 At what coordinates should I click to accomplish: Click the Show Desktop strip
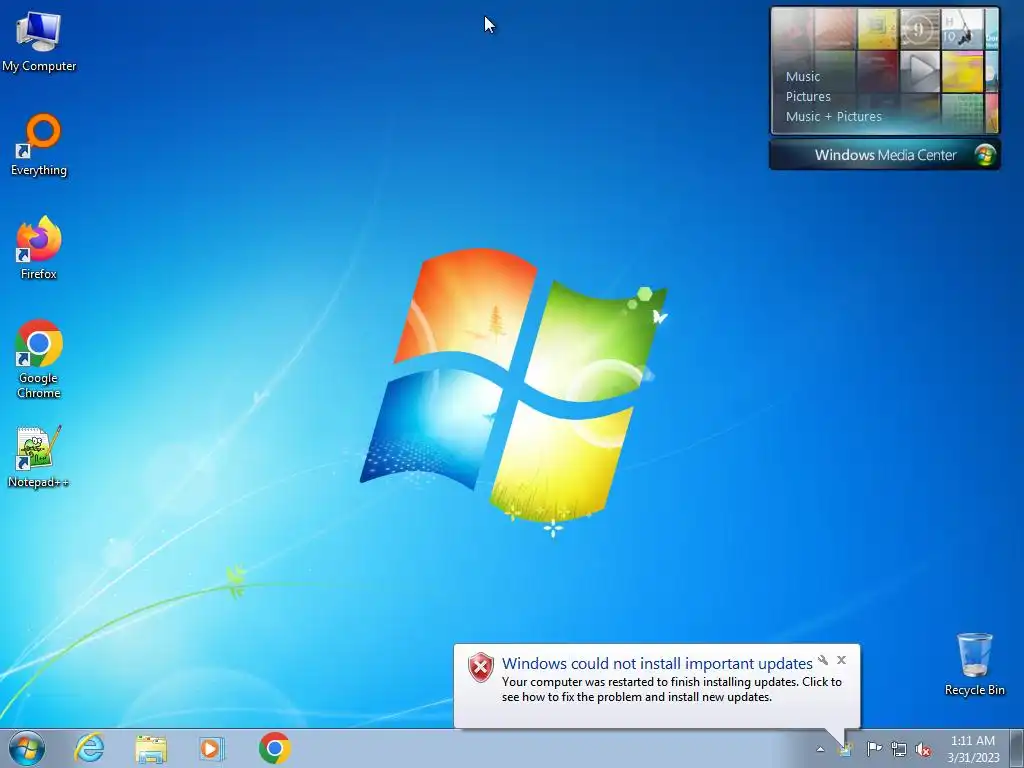(1017, 748)
